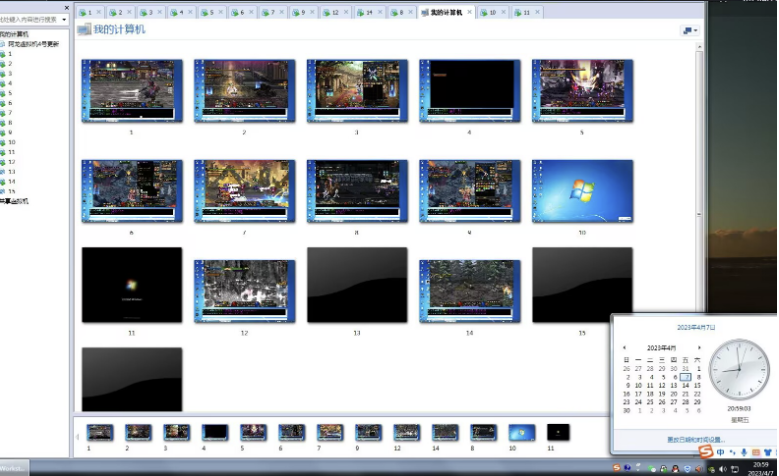Click the main view scrollbar up arrow

tap(699, 47)
